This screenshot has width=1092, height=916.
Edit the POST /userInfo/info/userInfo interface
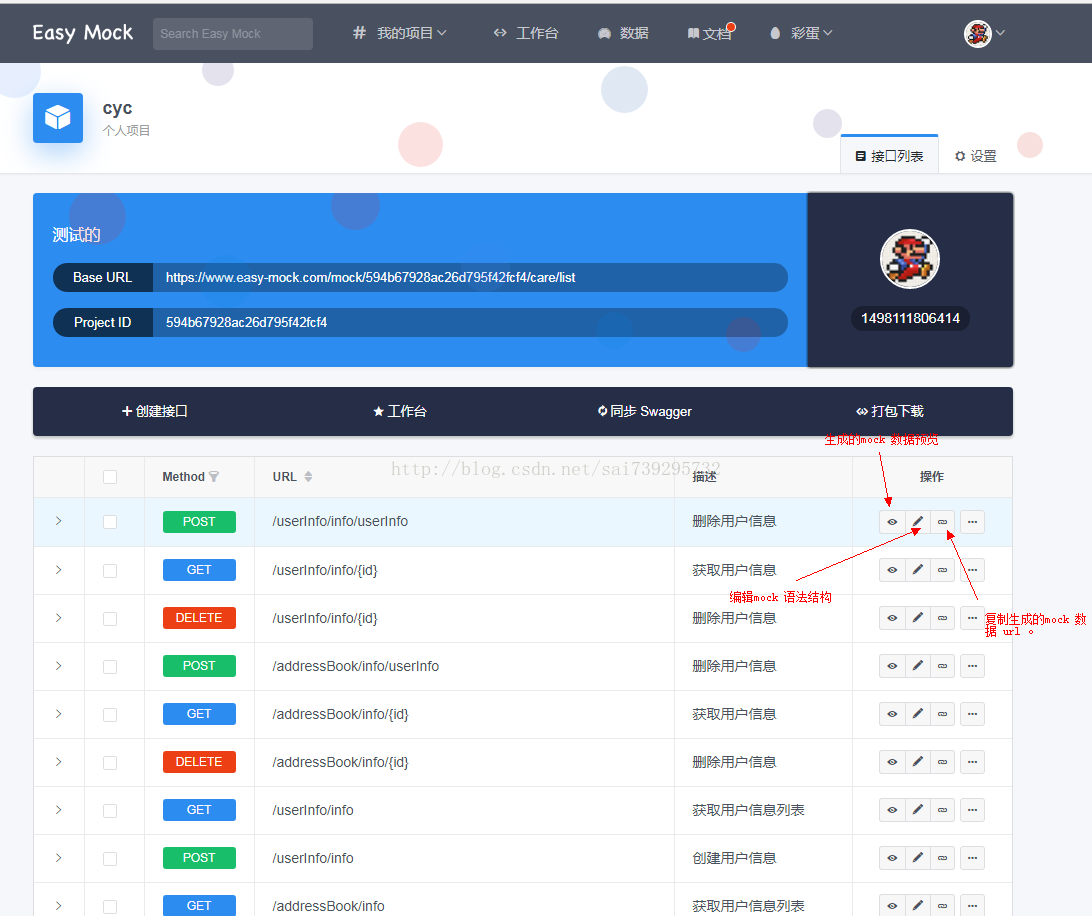point(917,522)
